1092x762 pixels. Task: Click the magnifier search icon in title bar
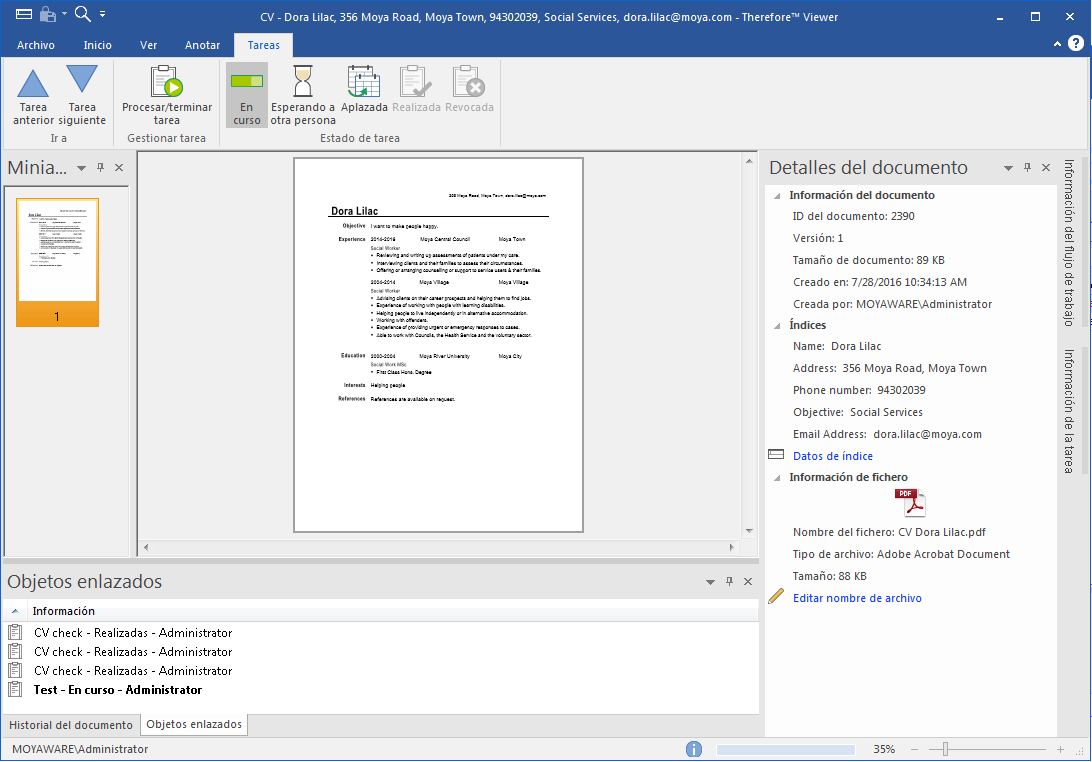(x=82, y=14)
